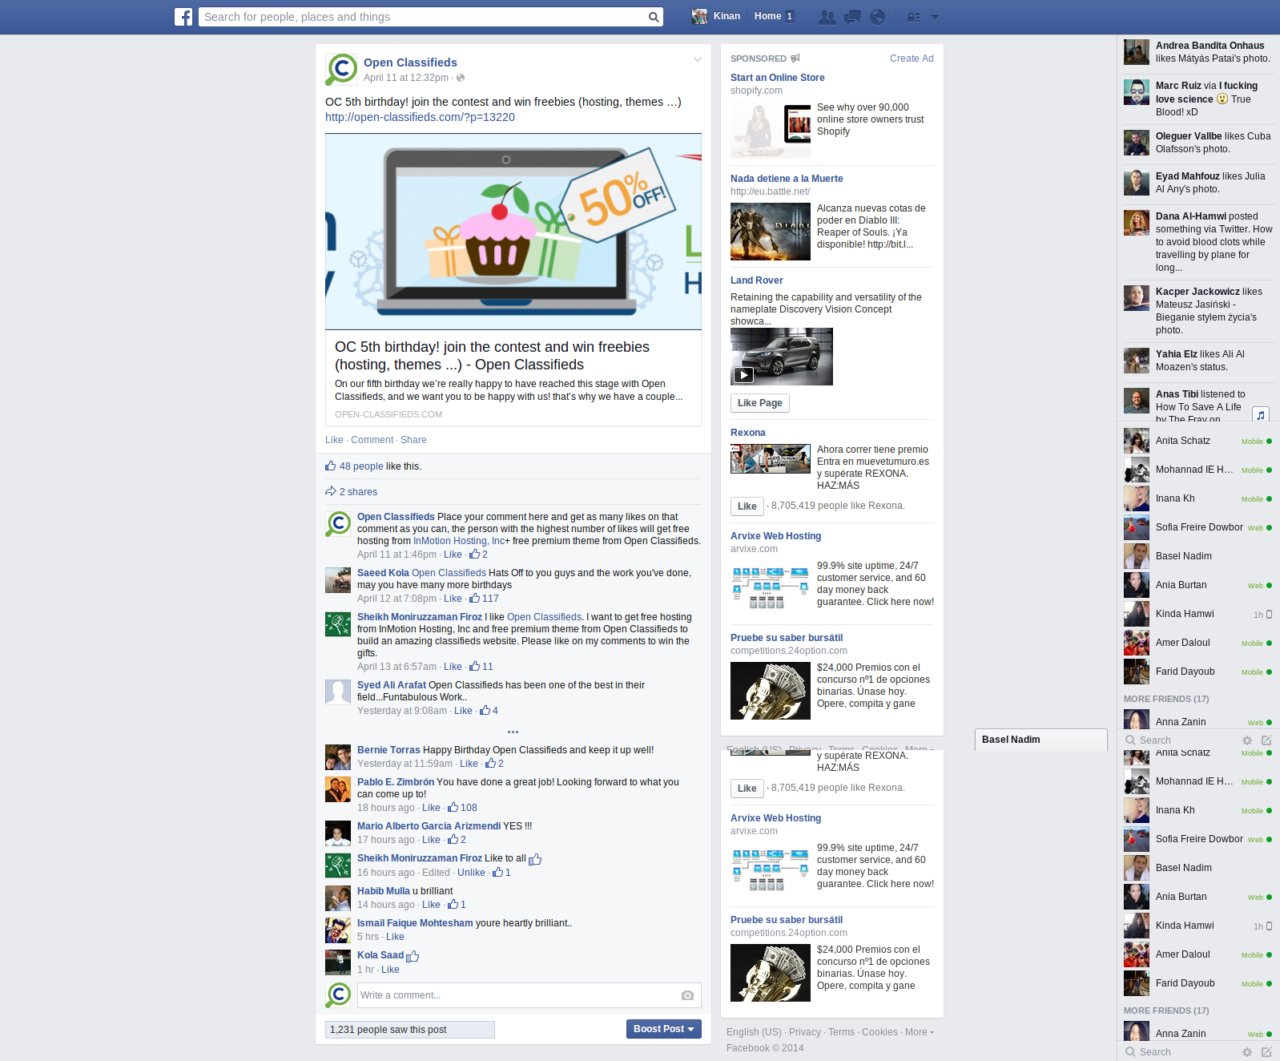View the 48 people who like this
This screenshot has height=1061, width=1280.
click(361, 466)
